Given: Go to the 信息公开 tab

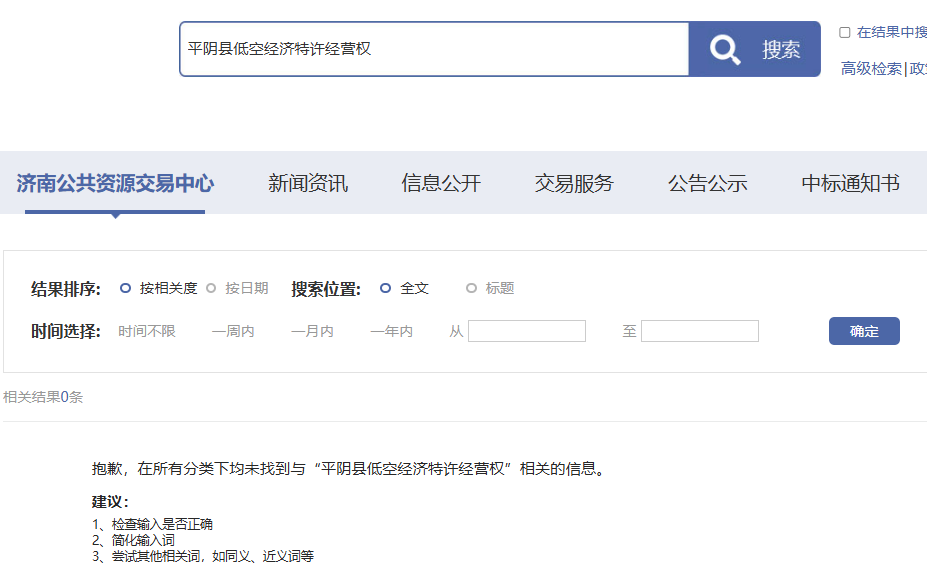Looking at the screenshot, I should 441,183.
